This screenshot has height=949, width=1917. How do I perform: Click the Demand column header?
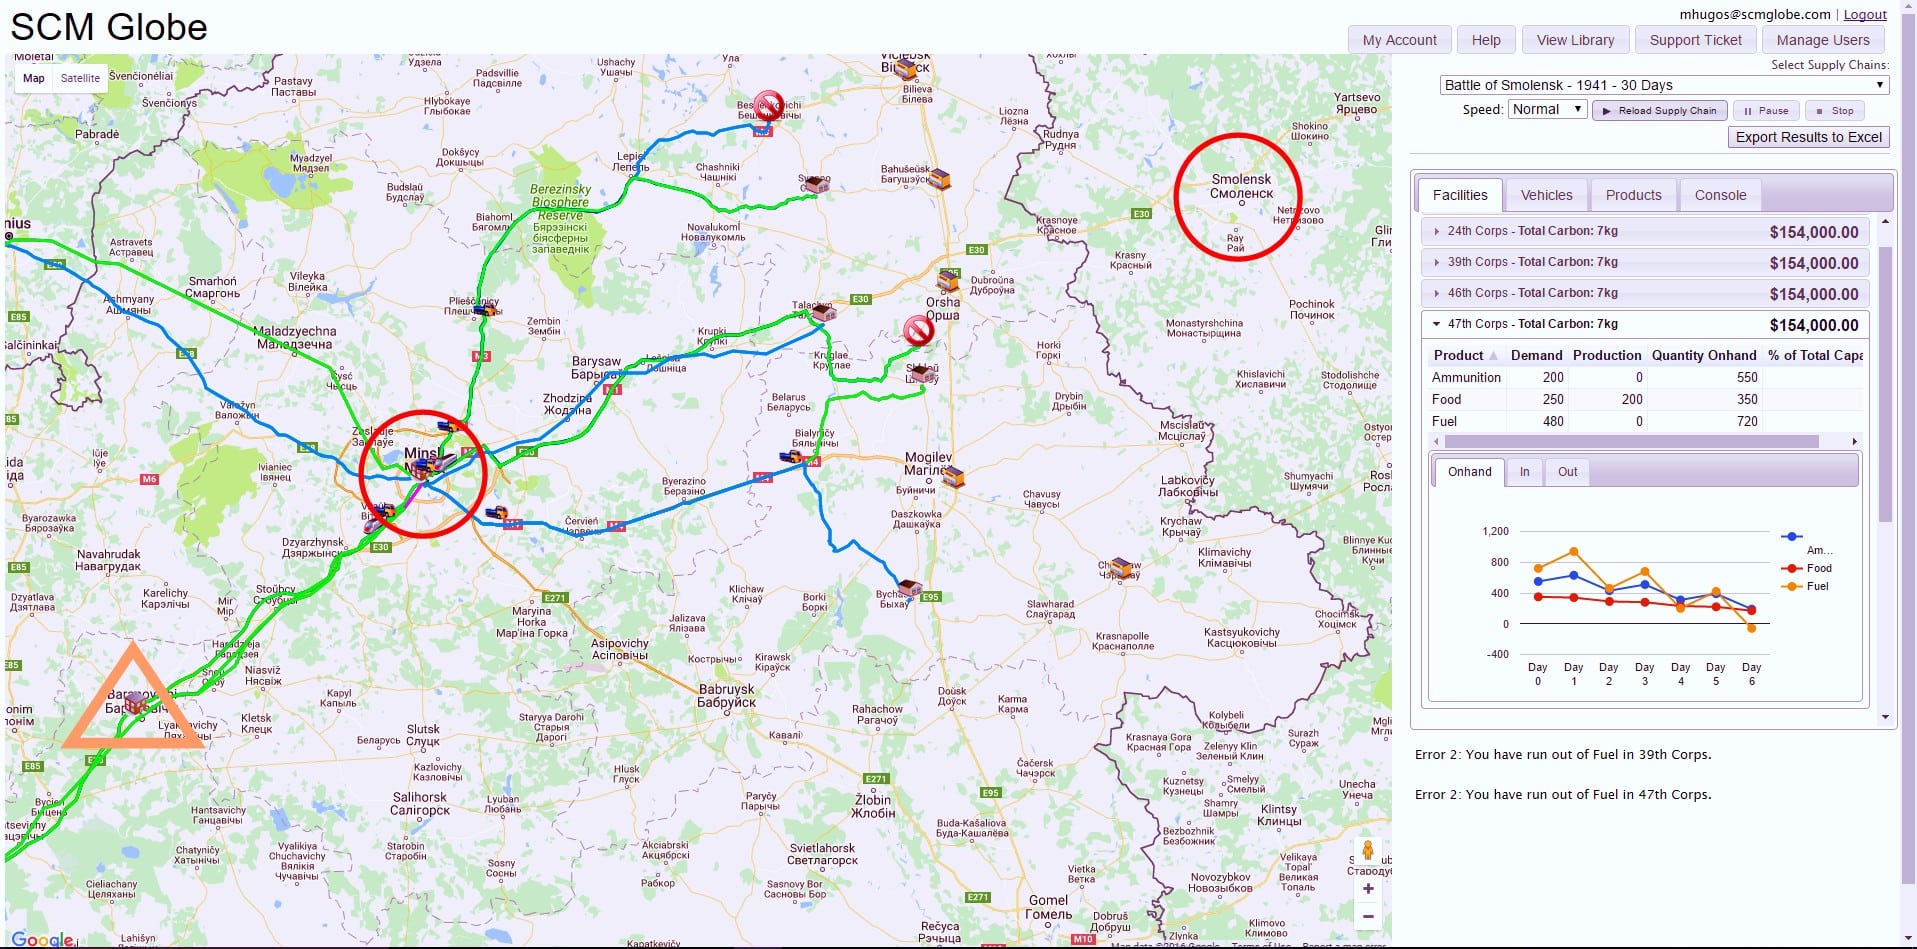(x=1536, y=355)
